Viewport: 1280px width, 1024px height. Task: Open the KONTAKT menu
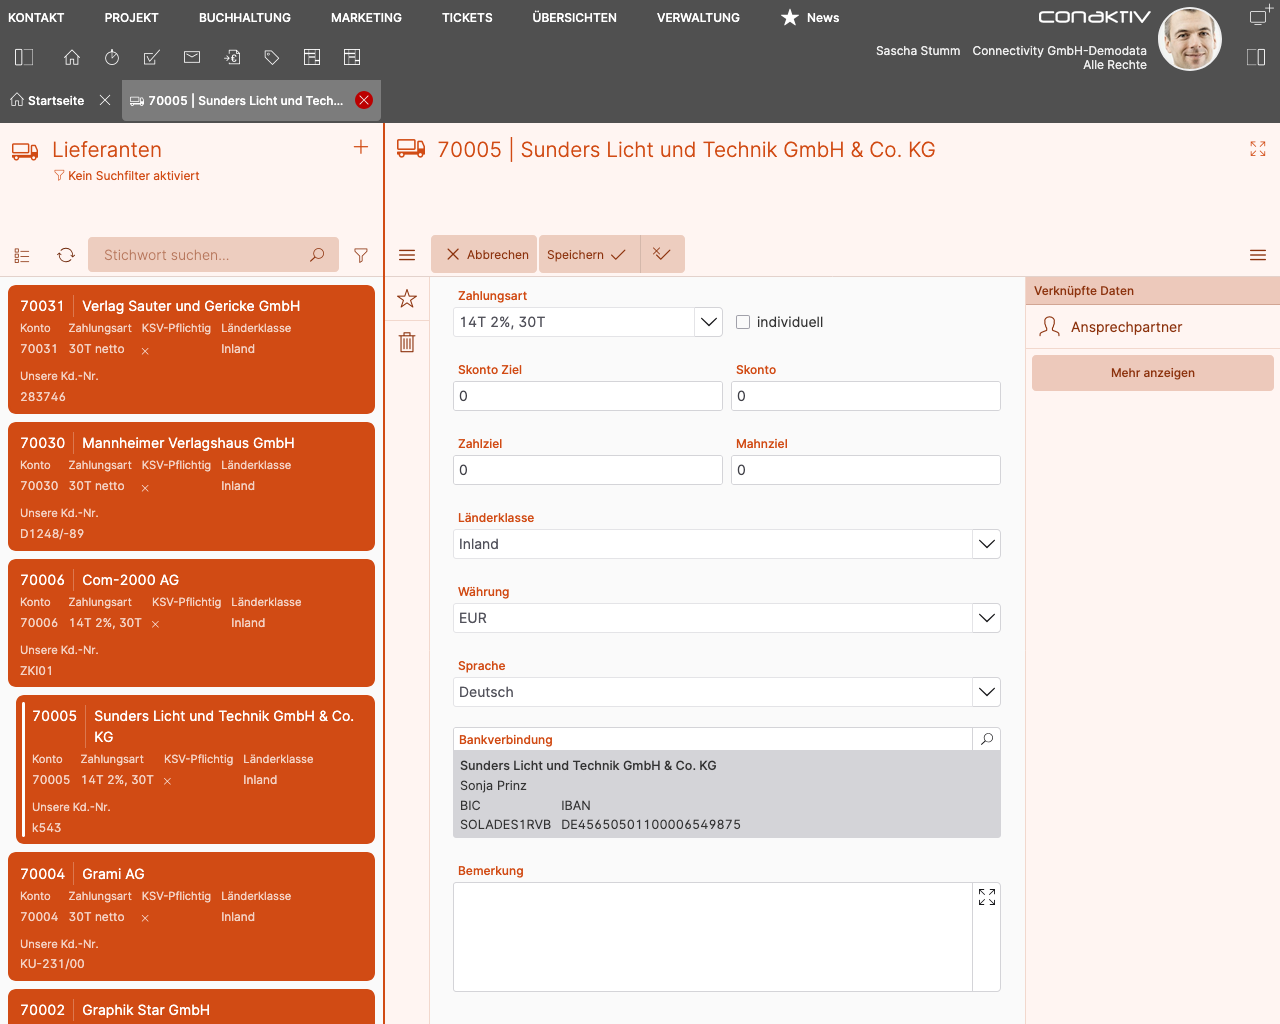pyautogui.click(x=36, y=18)
